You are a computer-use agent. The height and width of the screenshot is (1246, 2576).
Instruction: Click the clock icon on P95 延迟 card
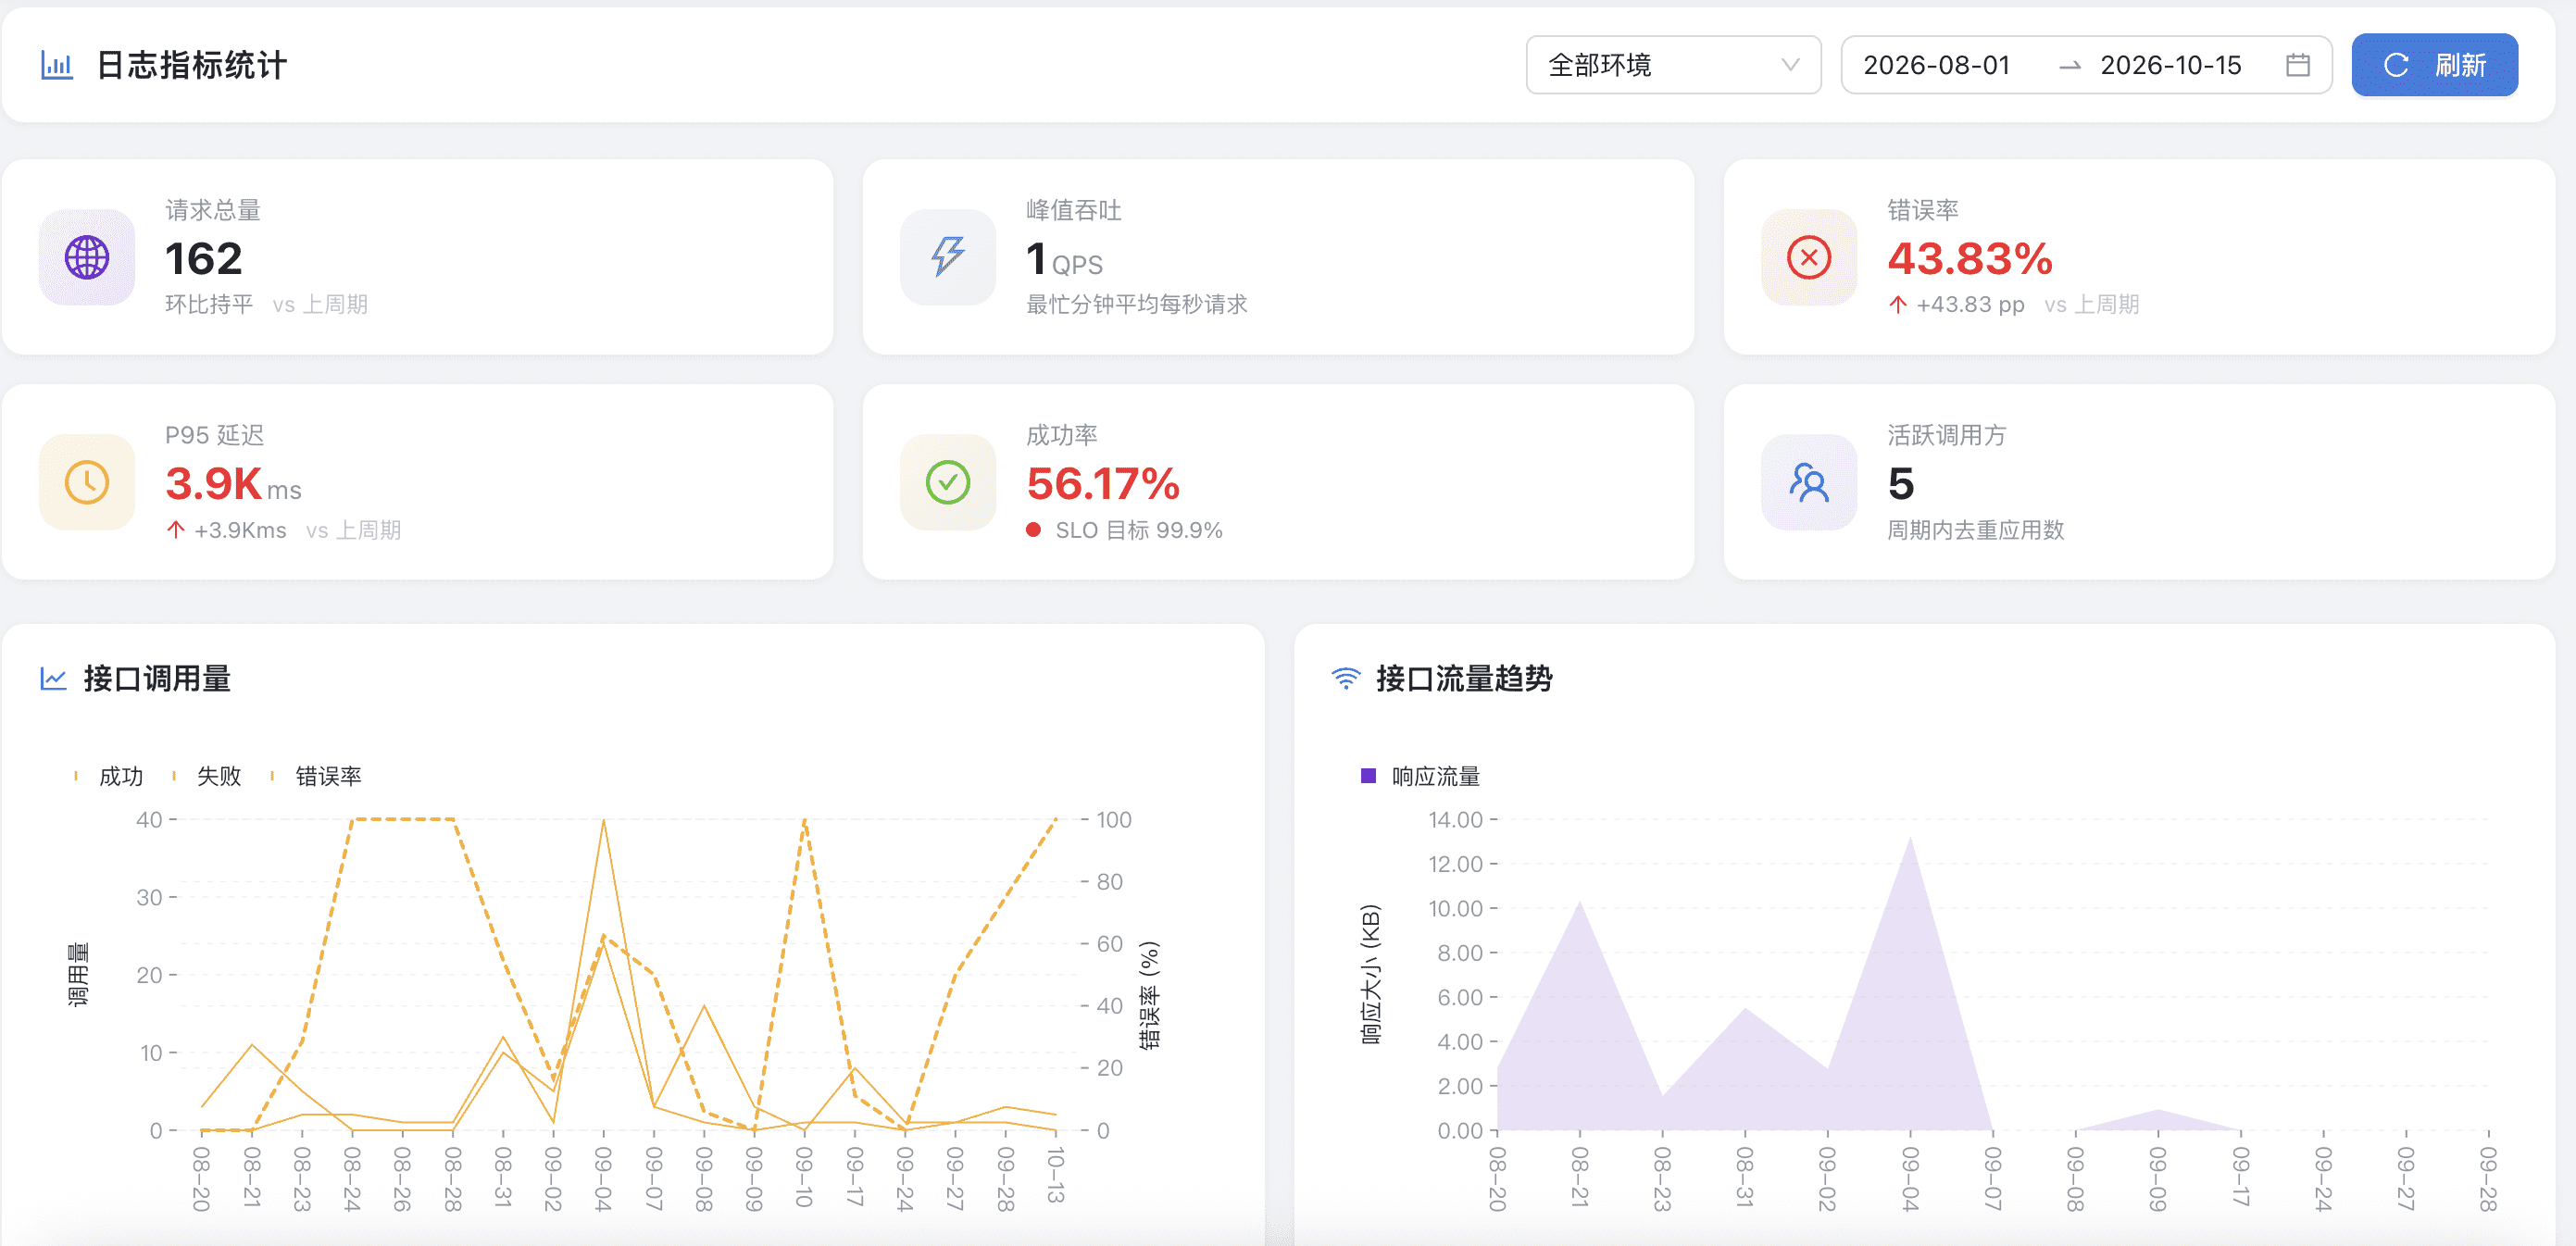[87, 482]
